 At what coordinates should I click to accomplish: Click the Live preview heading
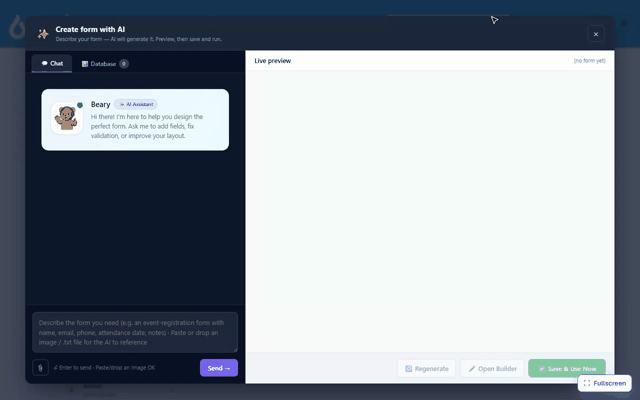[x=273, y=61]
